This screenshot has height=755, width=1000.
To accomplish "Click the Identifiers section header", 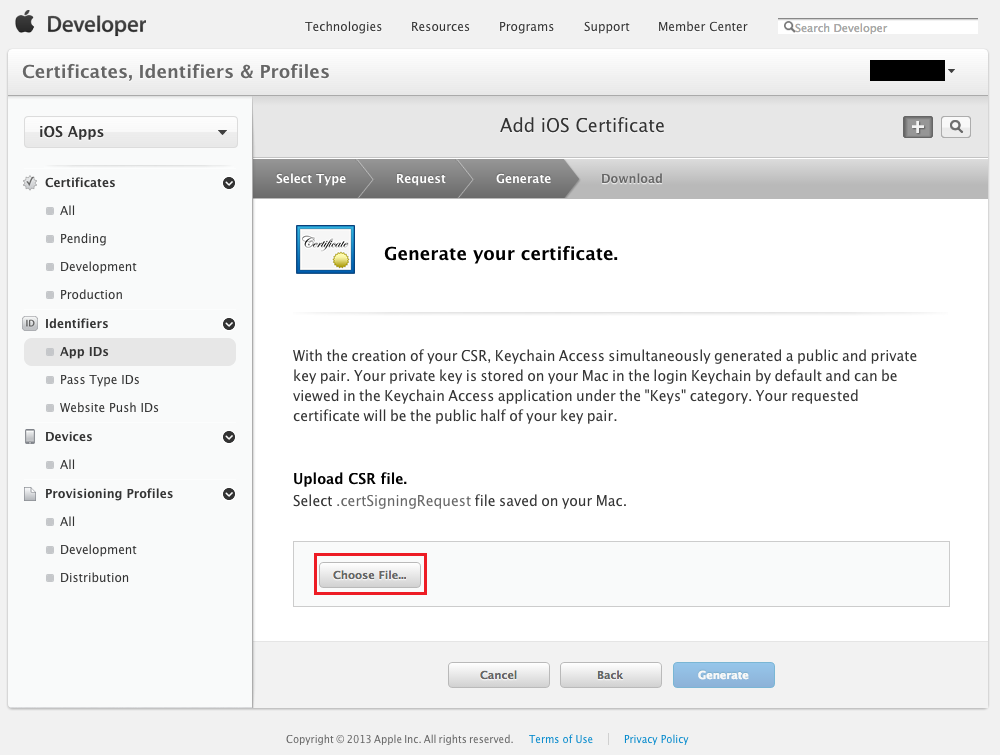I will click(77, 323).
